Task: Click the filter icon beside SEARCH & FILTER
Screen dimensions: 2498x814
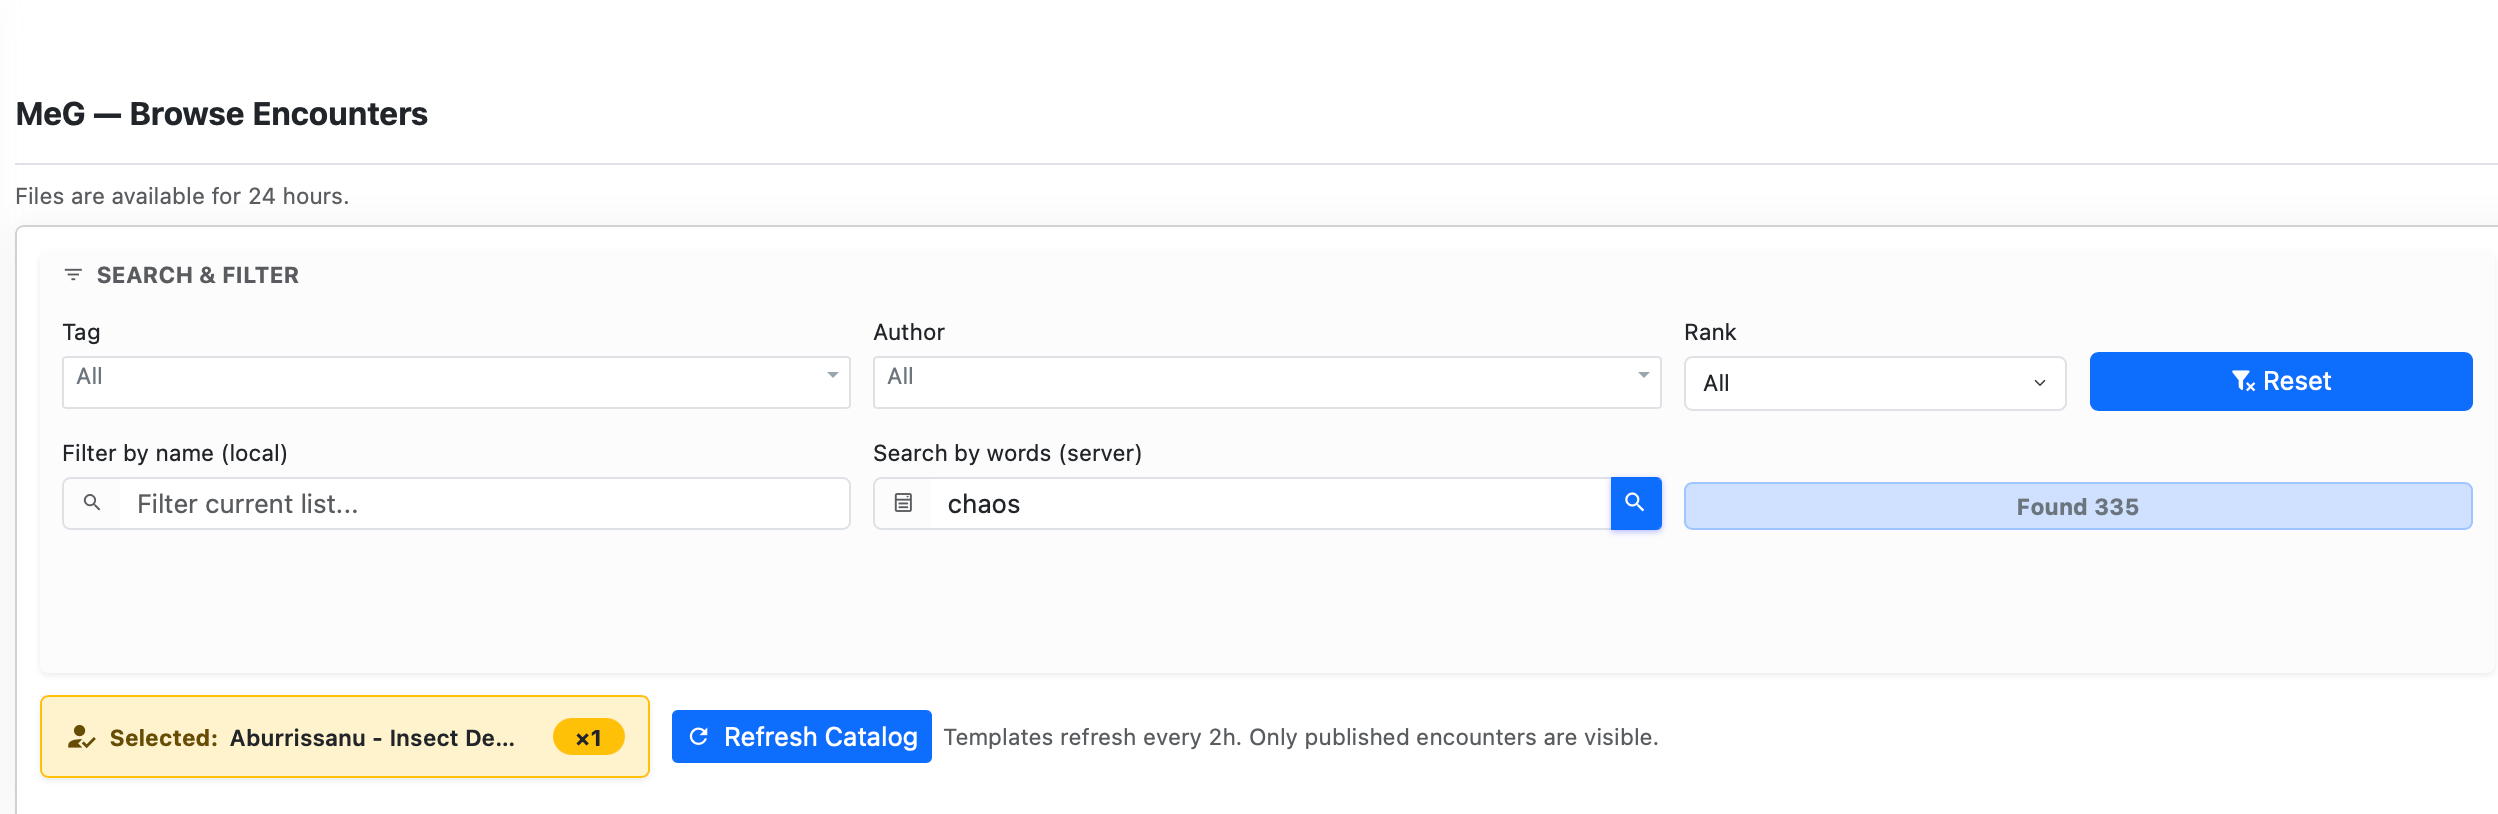Action: (73, 275)
